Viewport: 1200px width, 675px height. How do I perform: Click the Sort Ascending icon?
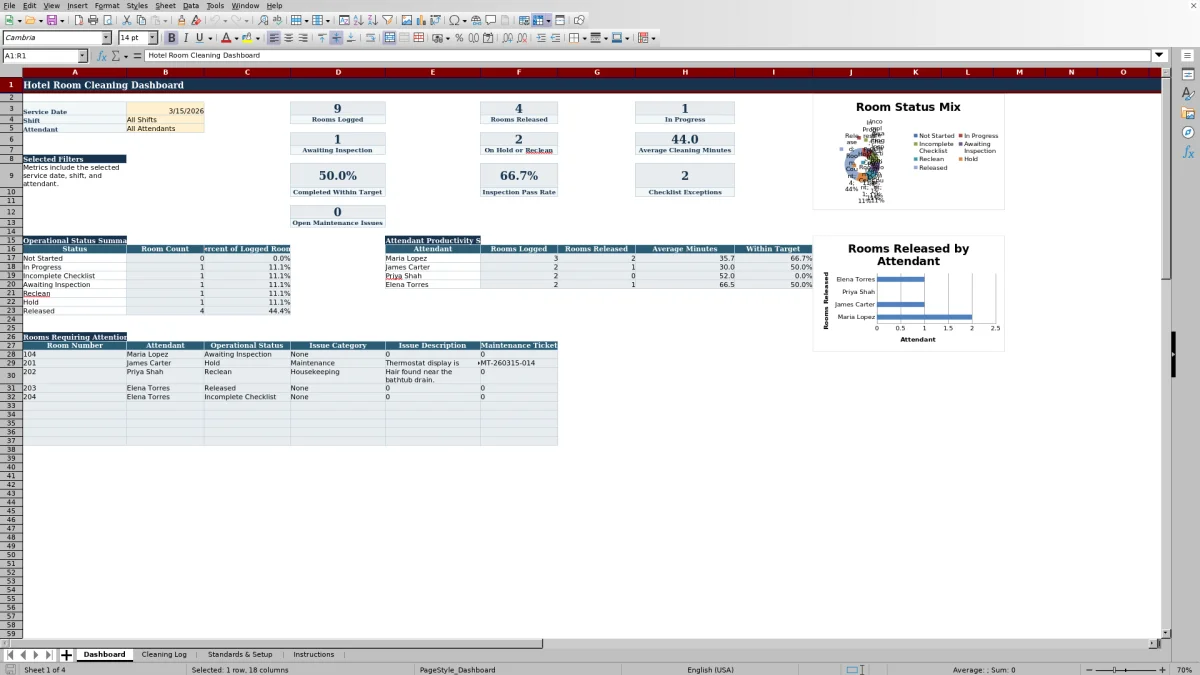coord(360,20)
